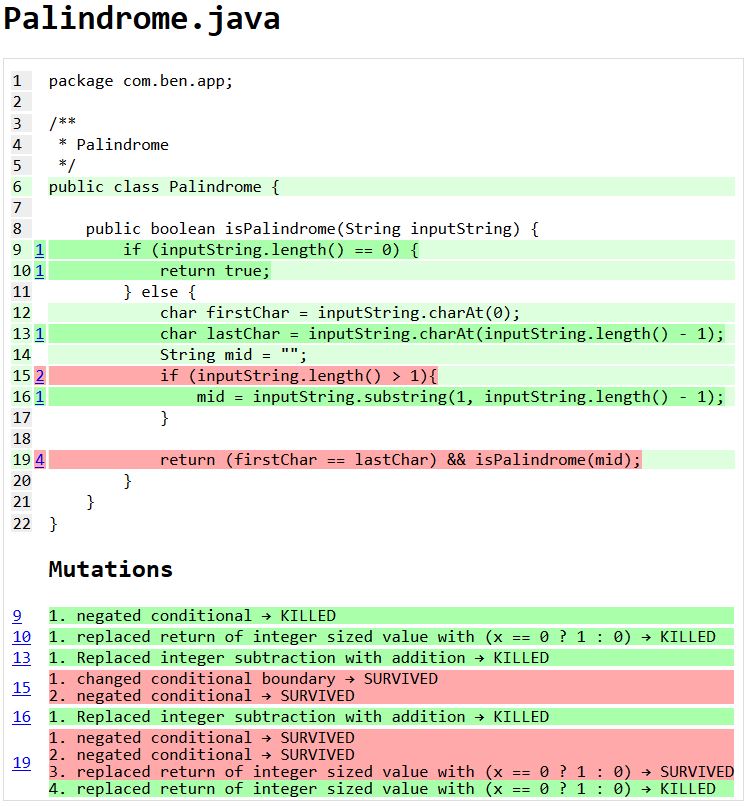
Task: Jump to line 10 from Mutations list
Action: tap(21, 637)
